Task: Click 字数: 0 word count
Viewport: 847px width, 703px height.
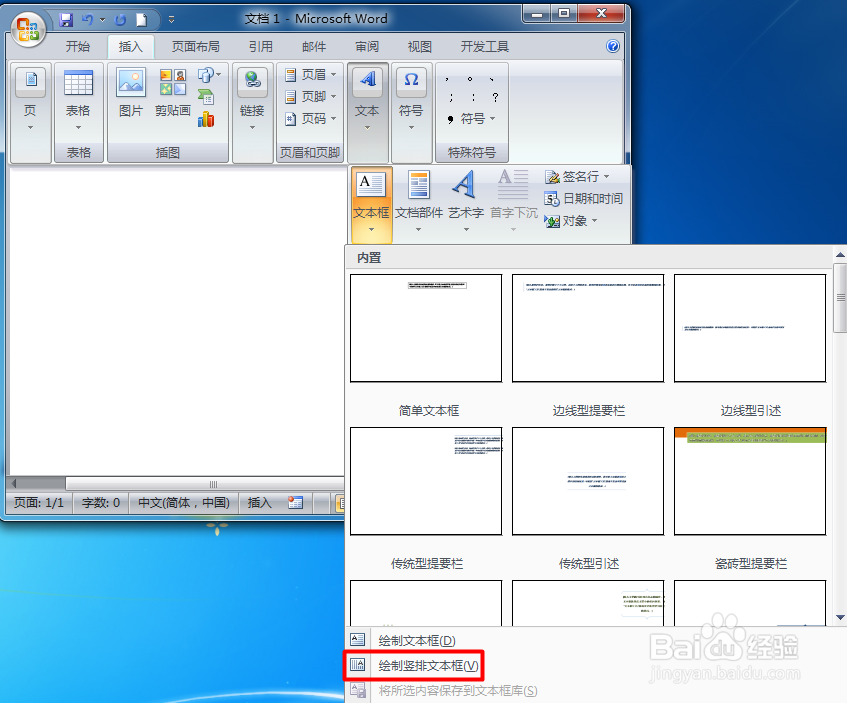Action: [101, 503]
